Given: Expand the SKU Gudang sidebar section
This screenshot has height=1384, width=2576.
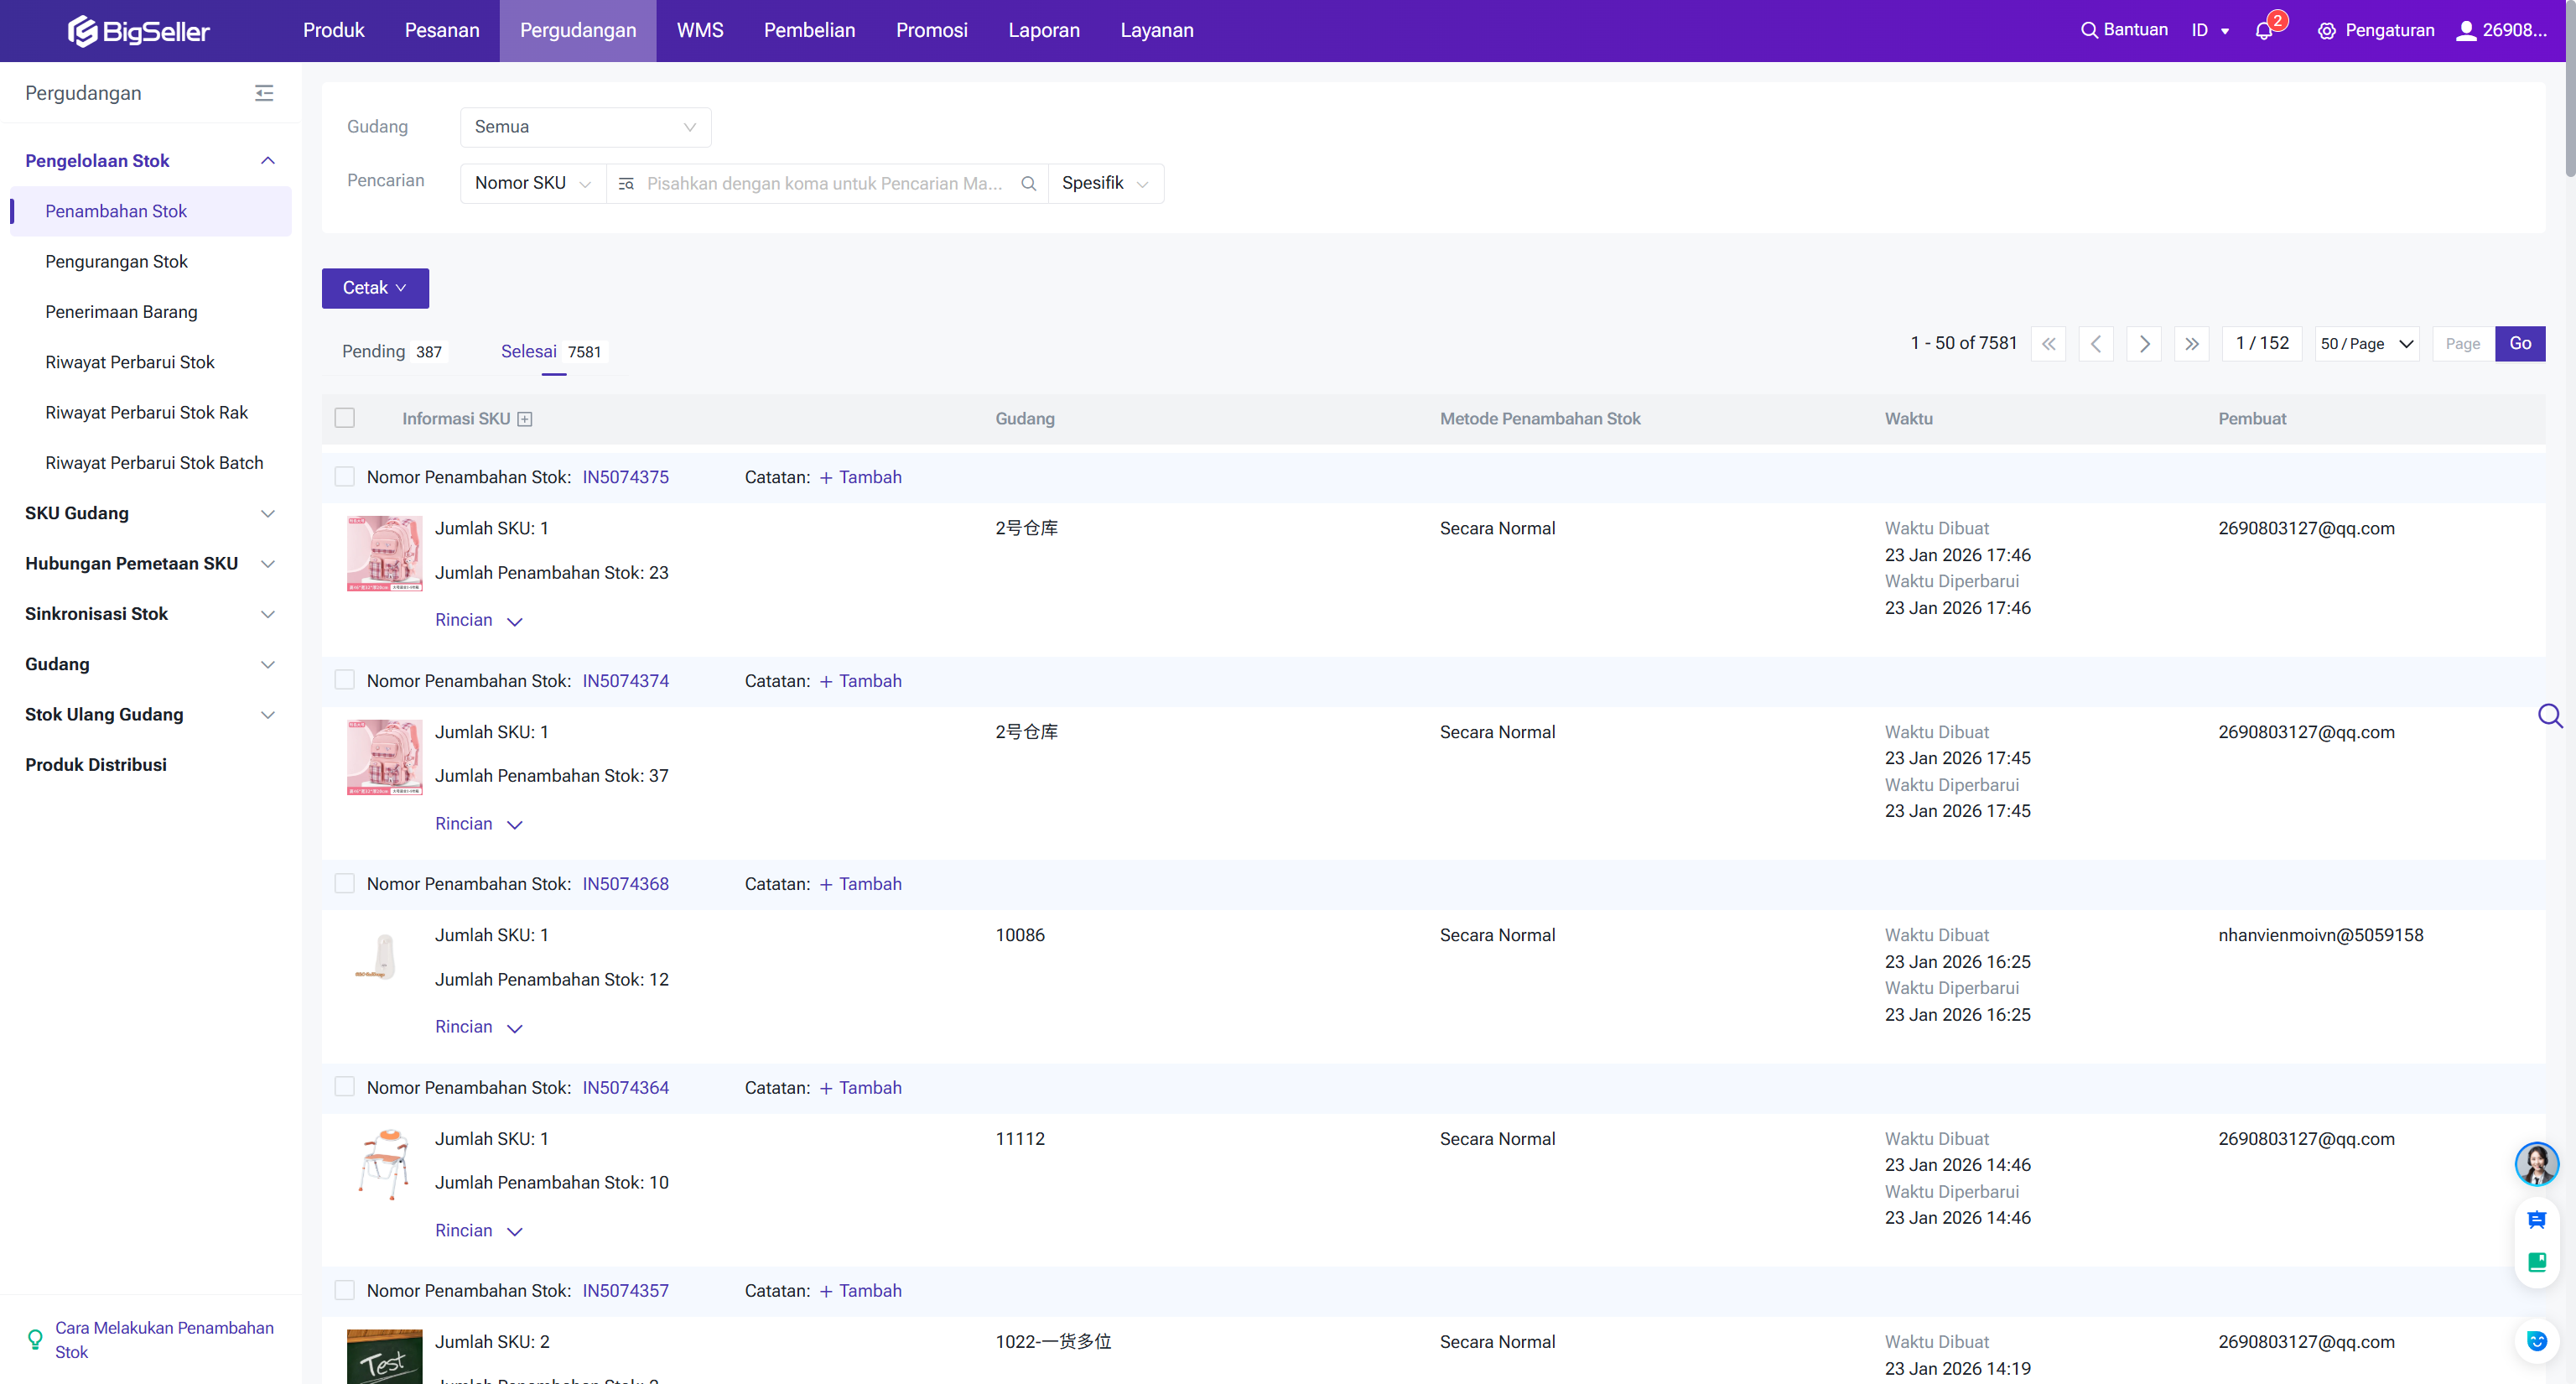Looking at the screenshot, I should coord(150,513).
